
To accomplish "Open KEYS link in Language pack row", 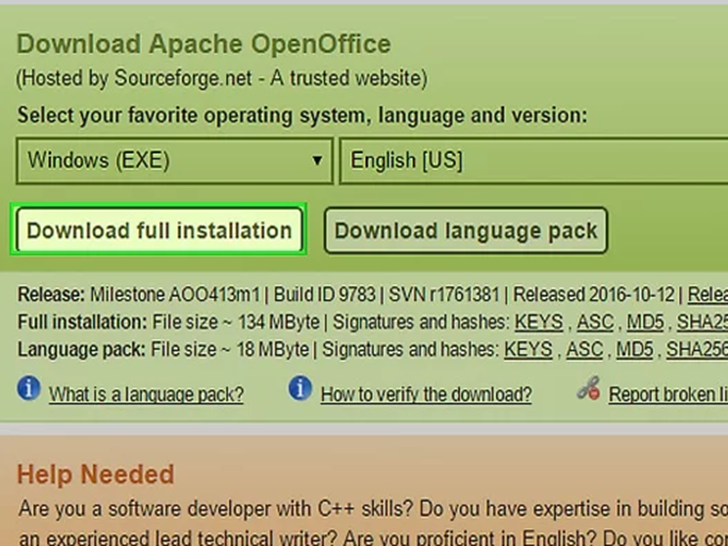I will [529, 349].
